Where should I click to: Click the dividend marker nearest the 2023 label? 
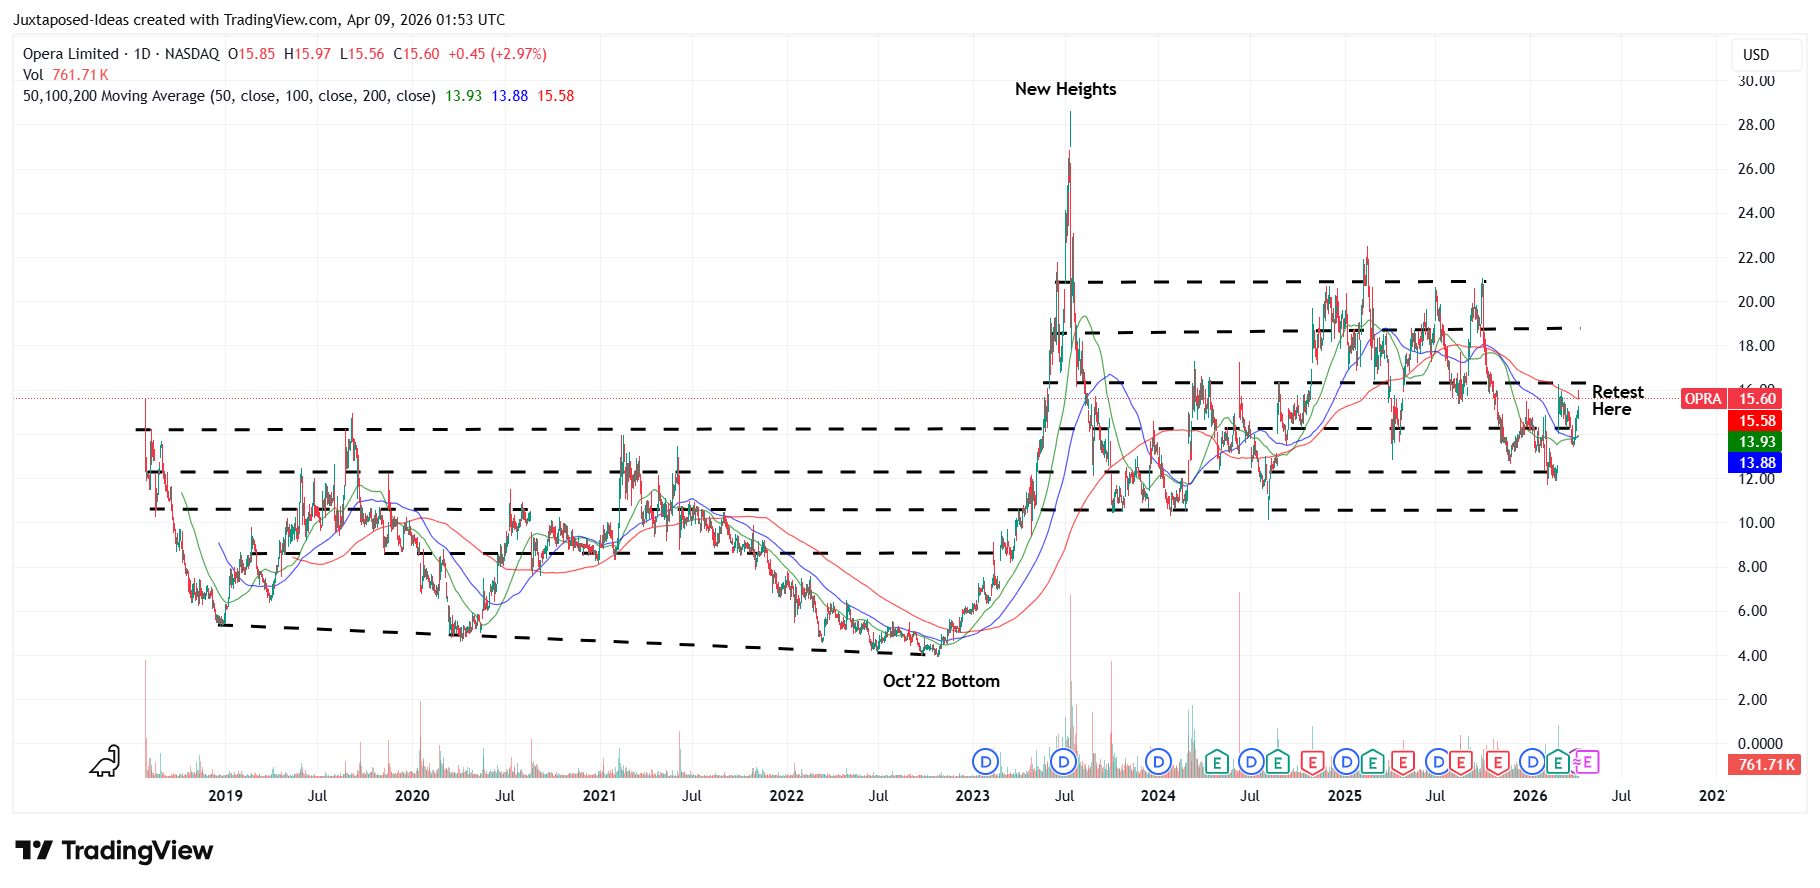[985, 762]
